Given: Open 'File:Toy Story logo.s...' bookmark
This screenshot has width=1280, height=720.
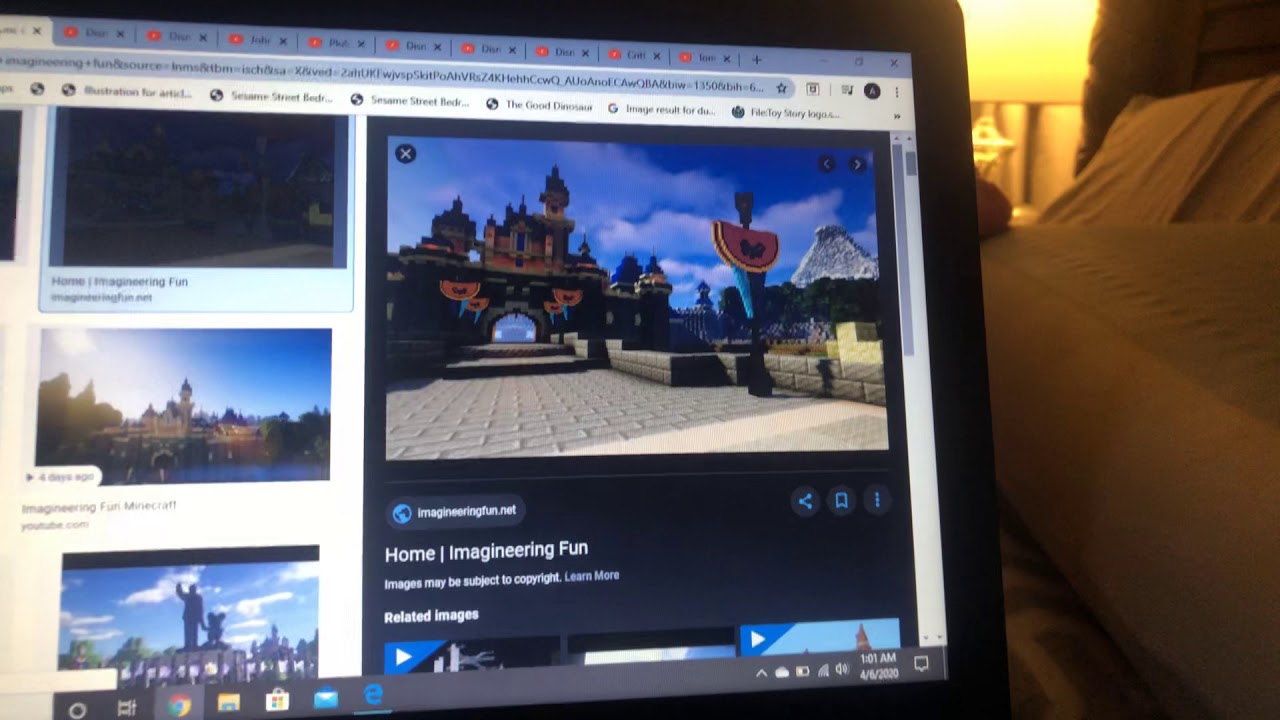Looking at the screenshot, I should tap(786, 113).
